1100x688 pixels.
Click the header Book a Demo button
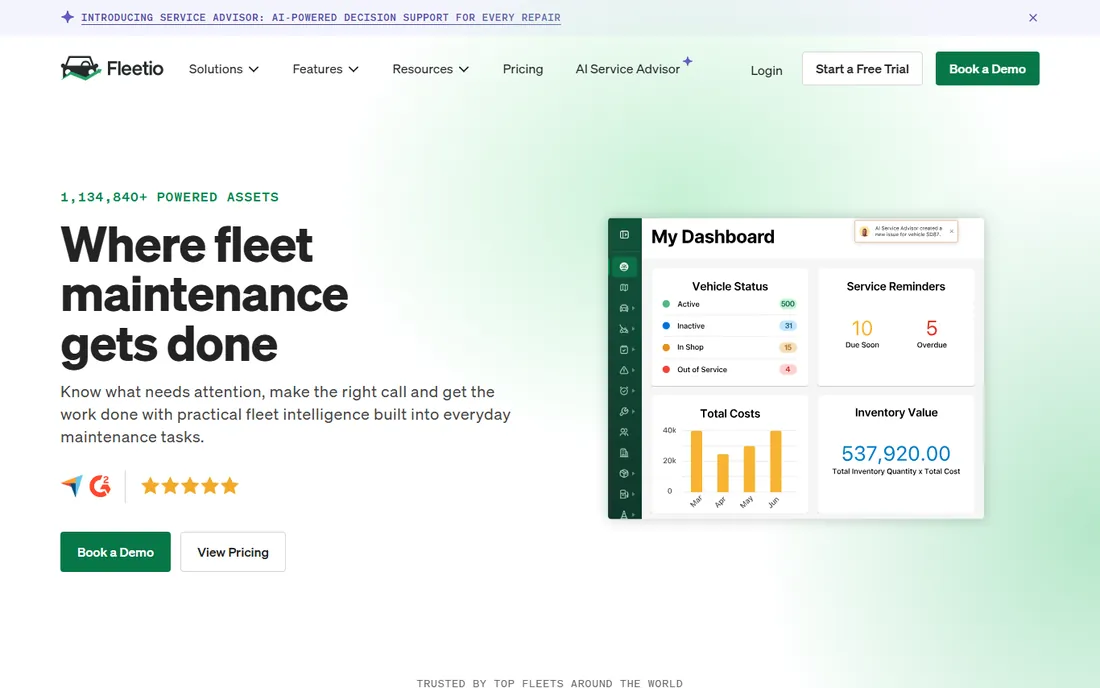[987, 69]
